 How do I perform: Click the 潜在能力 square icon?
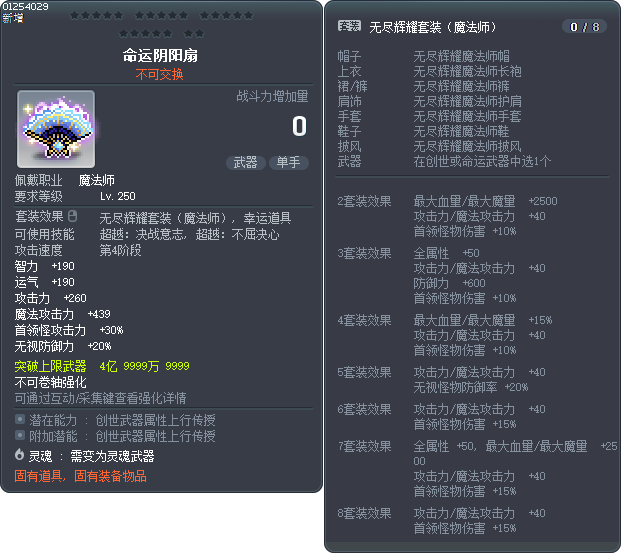tap(20, 419)
